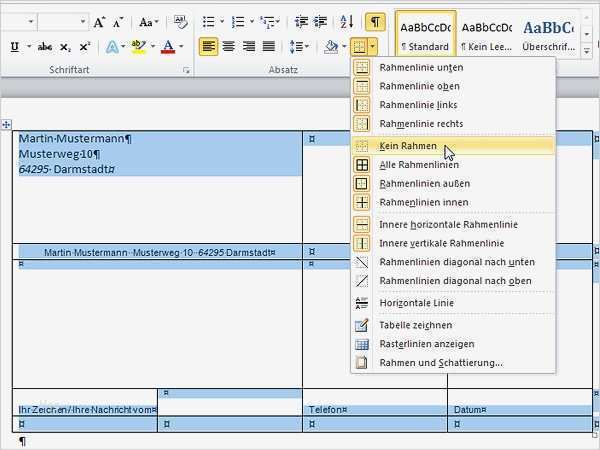Image resolution: width=600 pixels, height=450 pixels.
Task: Toggle superscript formatting
Action: coord(85,47)
